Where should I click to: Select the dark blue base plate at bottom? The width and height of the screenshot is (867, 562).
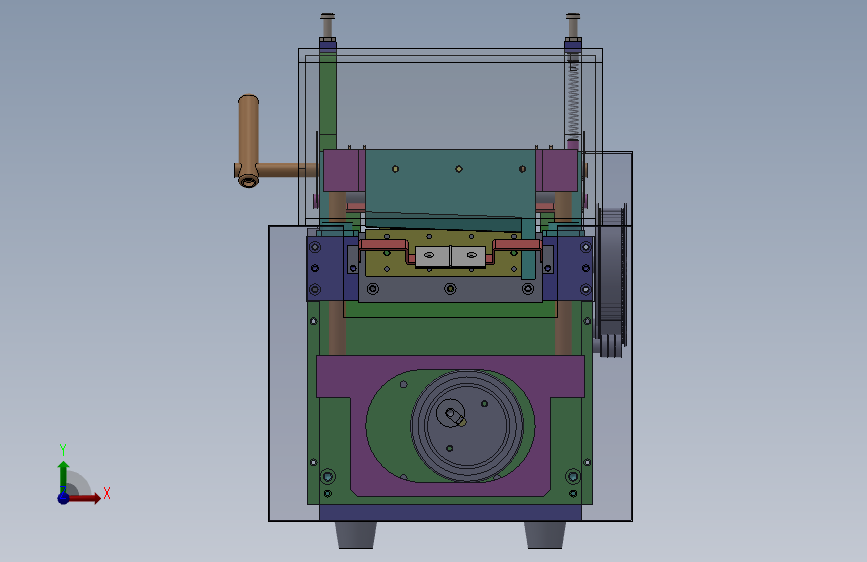pyautogui.click(x=450, y=513)
